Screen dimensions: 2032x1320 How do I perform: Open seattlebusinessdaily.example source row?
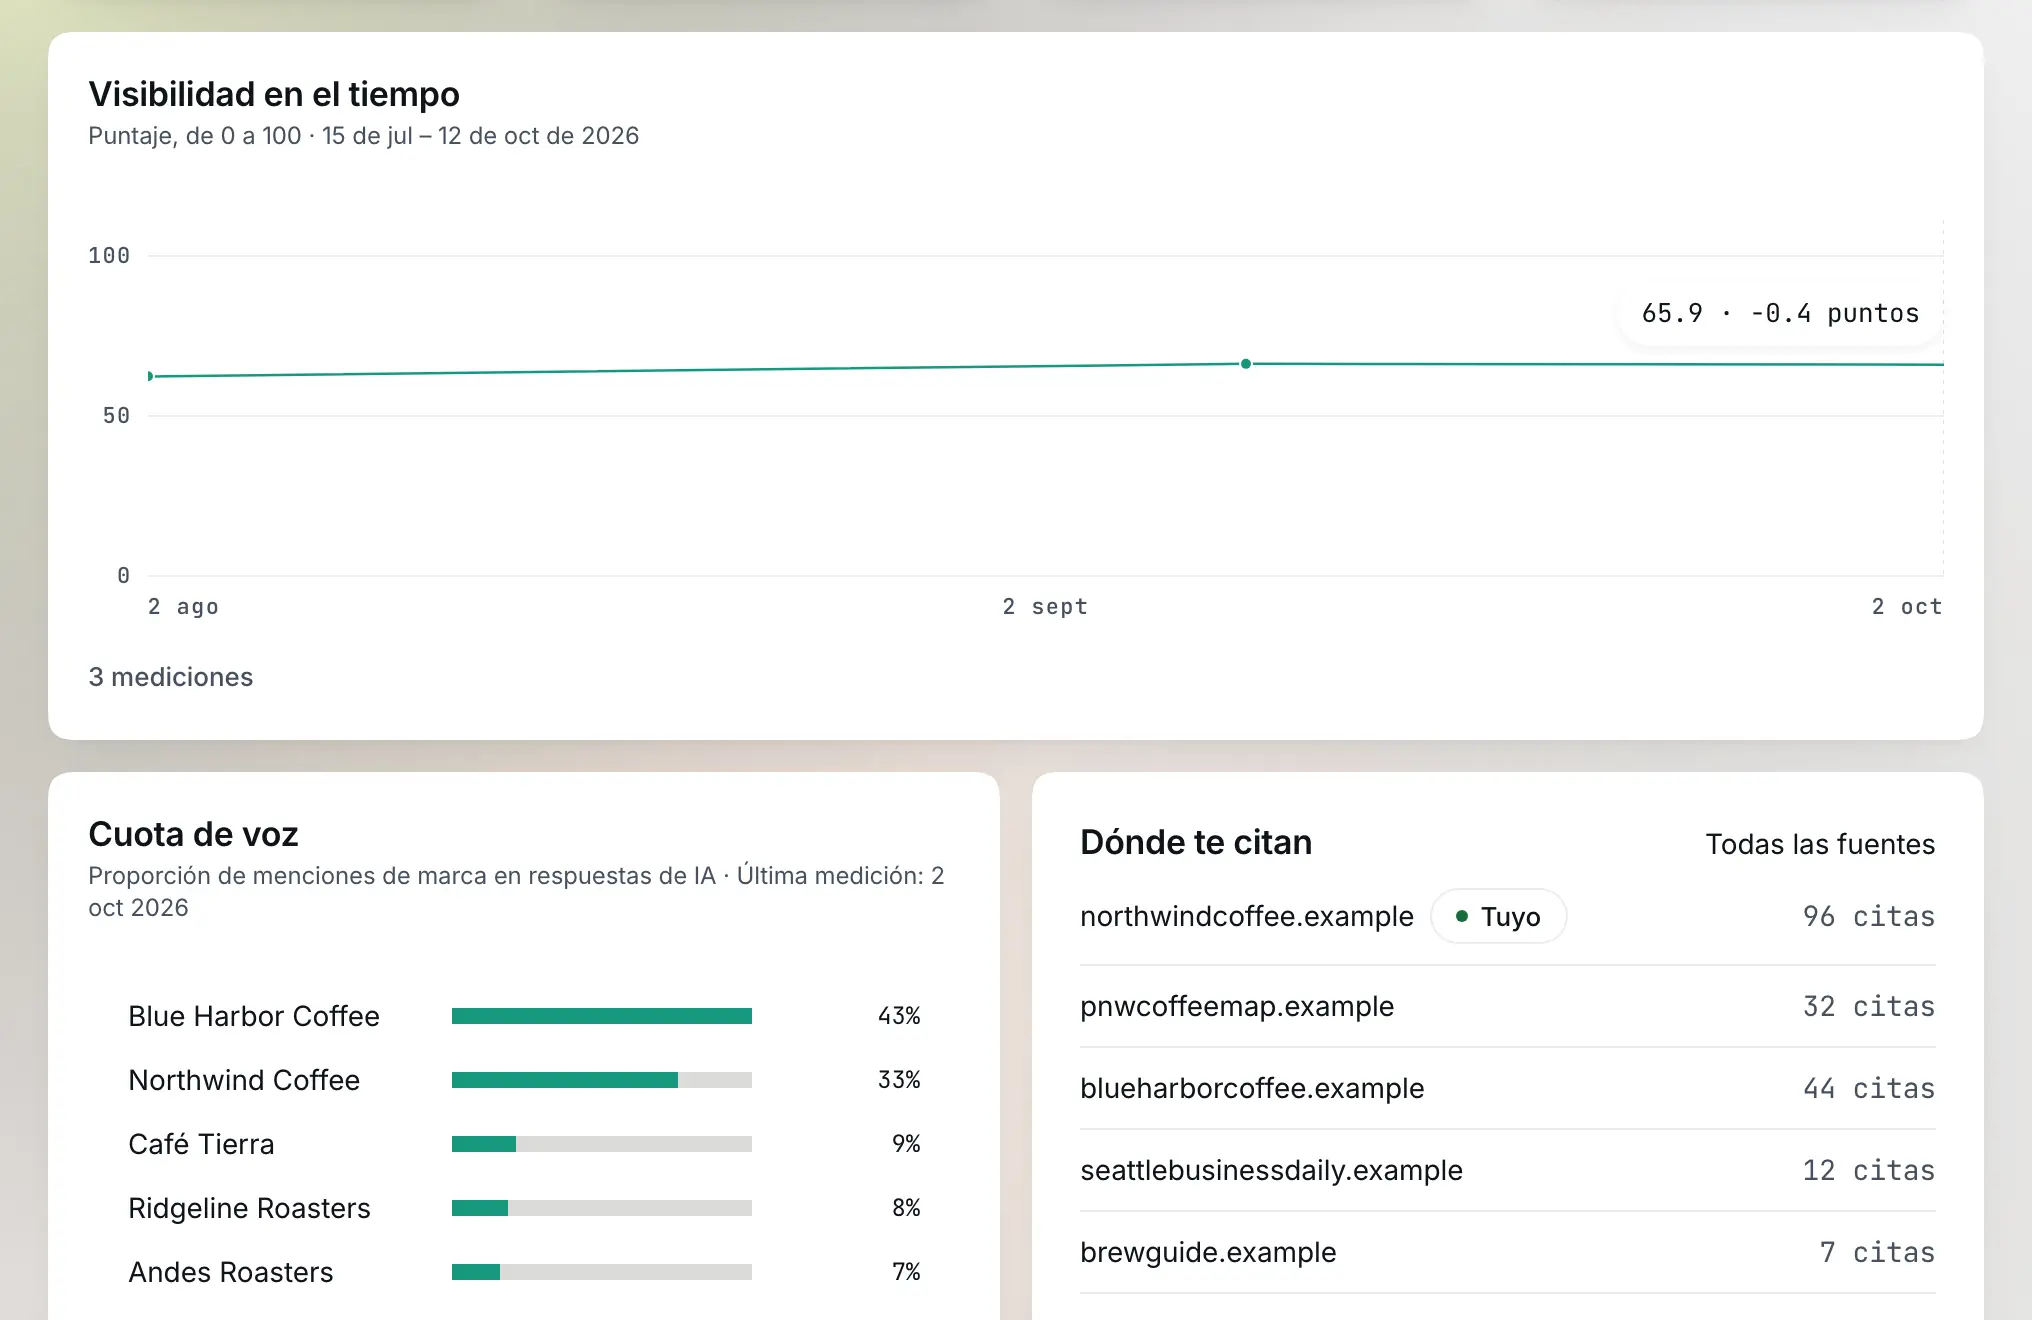[1508, 1170]
